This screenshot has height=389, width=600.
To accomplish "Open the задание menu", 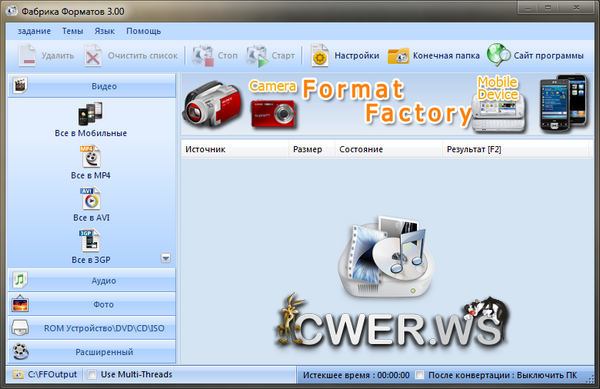I will click(x=34, y=31).
